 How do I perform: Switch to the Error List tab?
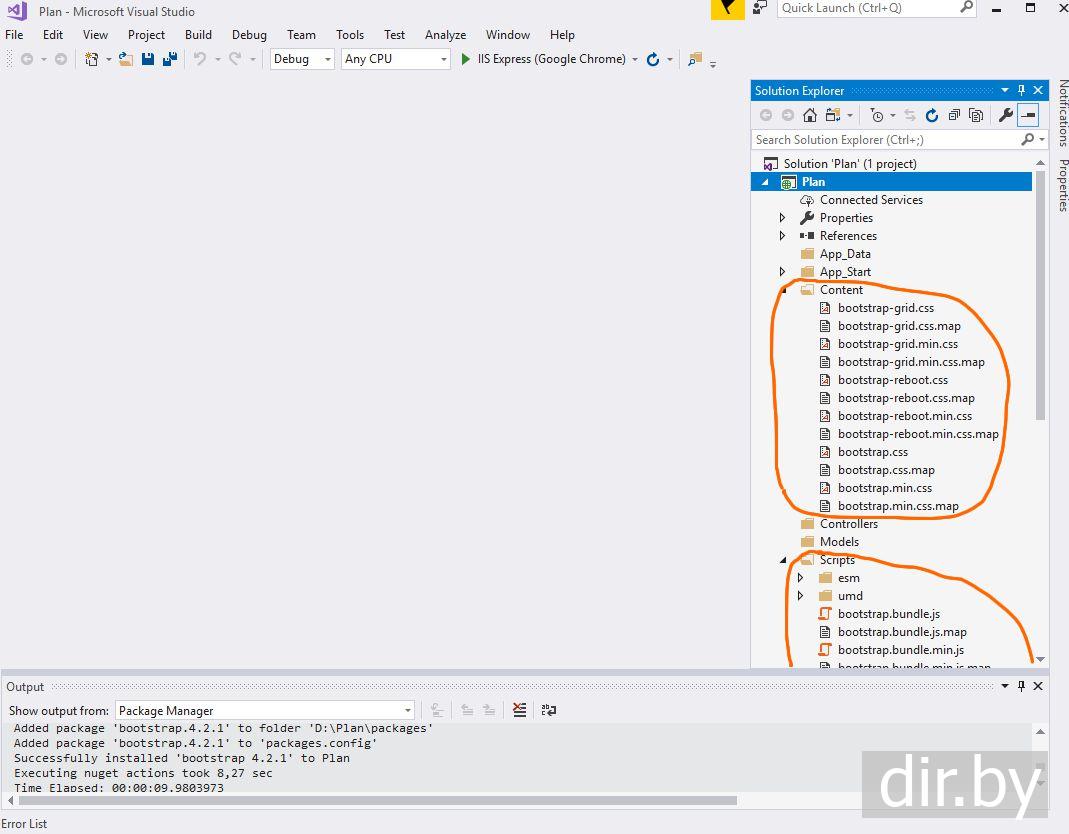[24, 824]
